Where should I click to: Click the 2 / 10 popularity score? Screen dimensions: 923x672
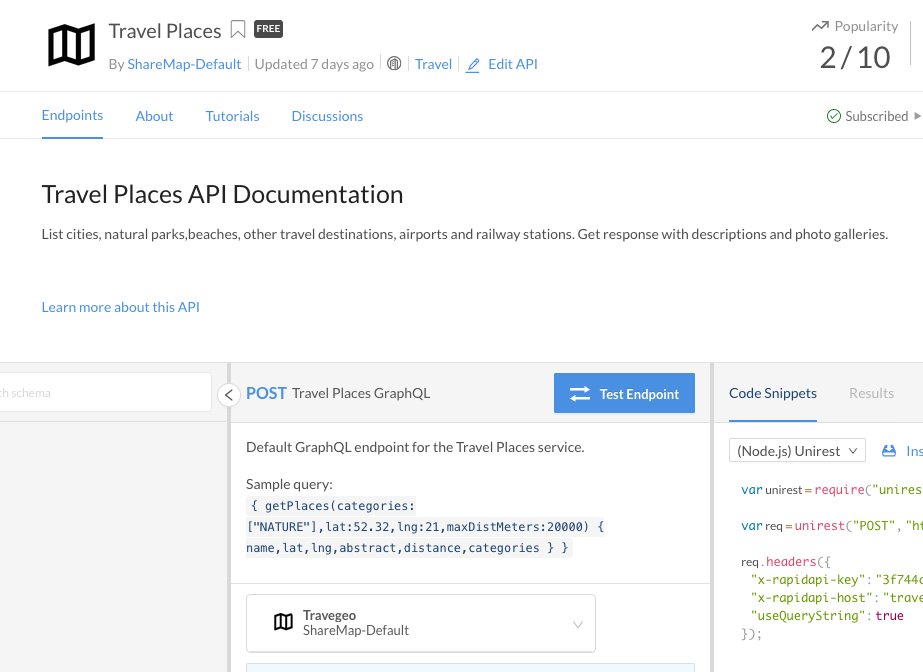(855, 58)
